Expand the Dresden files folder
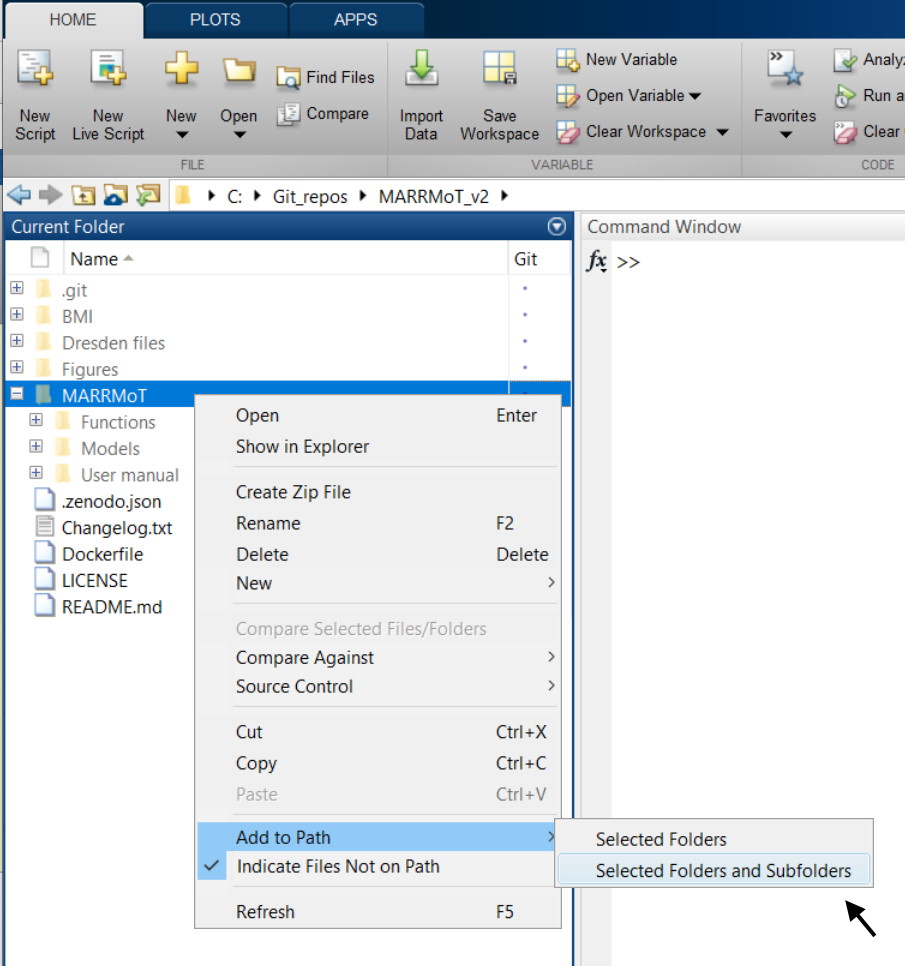The width and height of the screenshot is (905, 966). tap(17, 341)
